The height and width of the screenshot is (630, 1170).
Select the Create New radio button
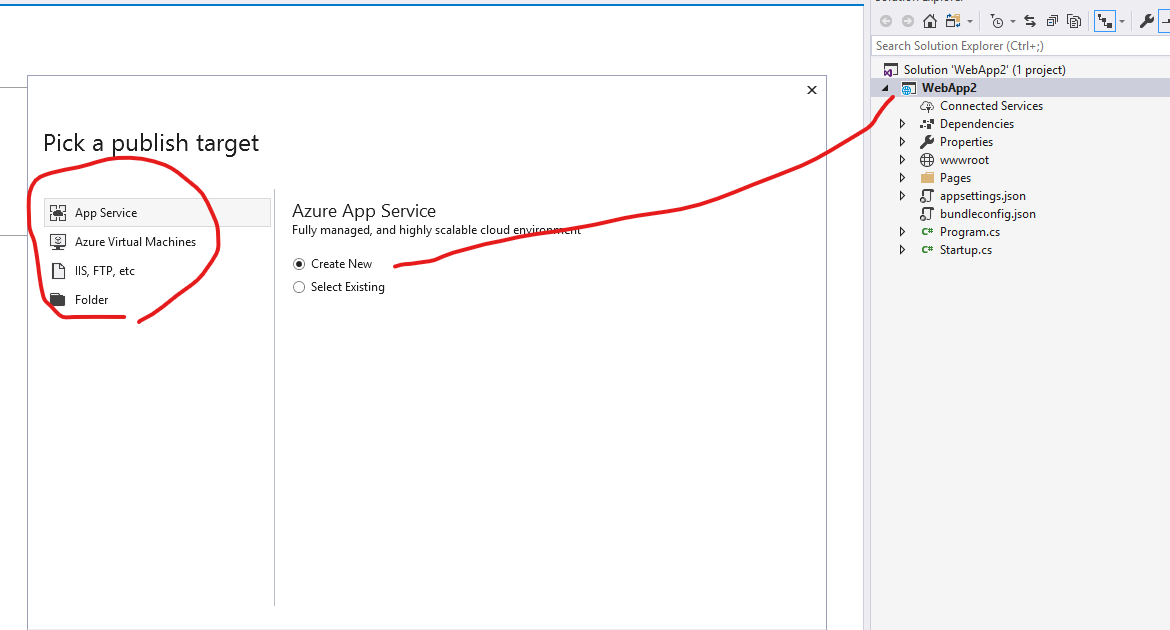pyautogui.click(x=298, y=263)
